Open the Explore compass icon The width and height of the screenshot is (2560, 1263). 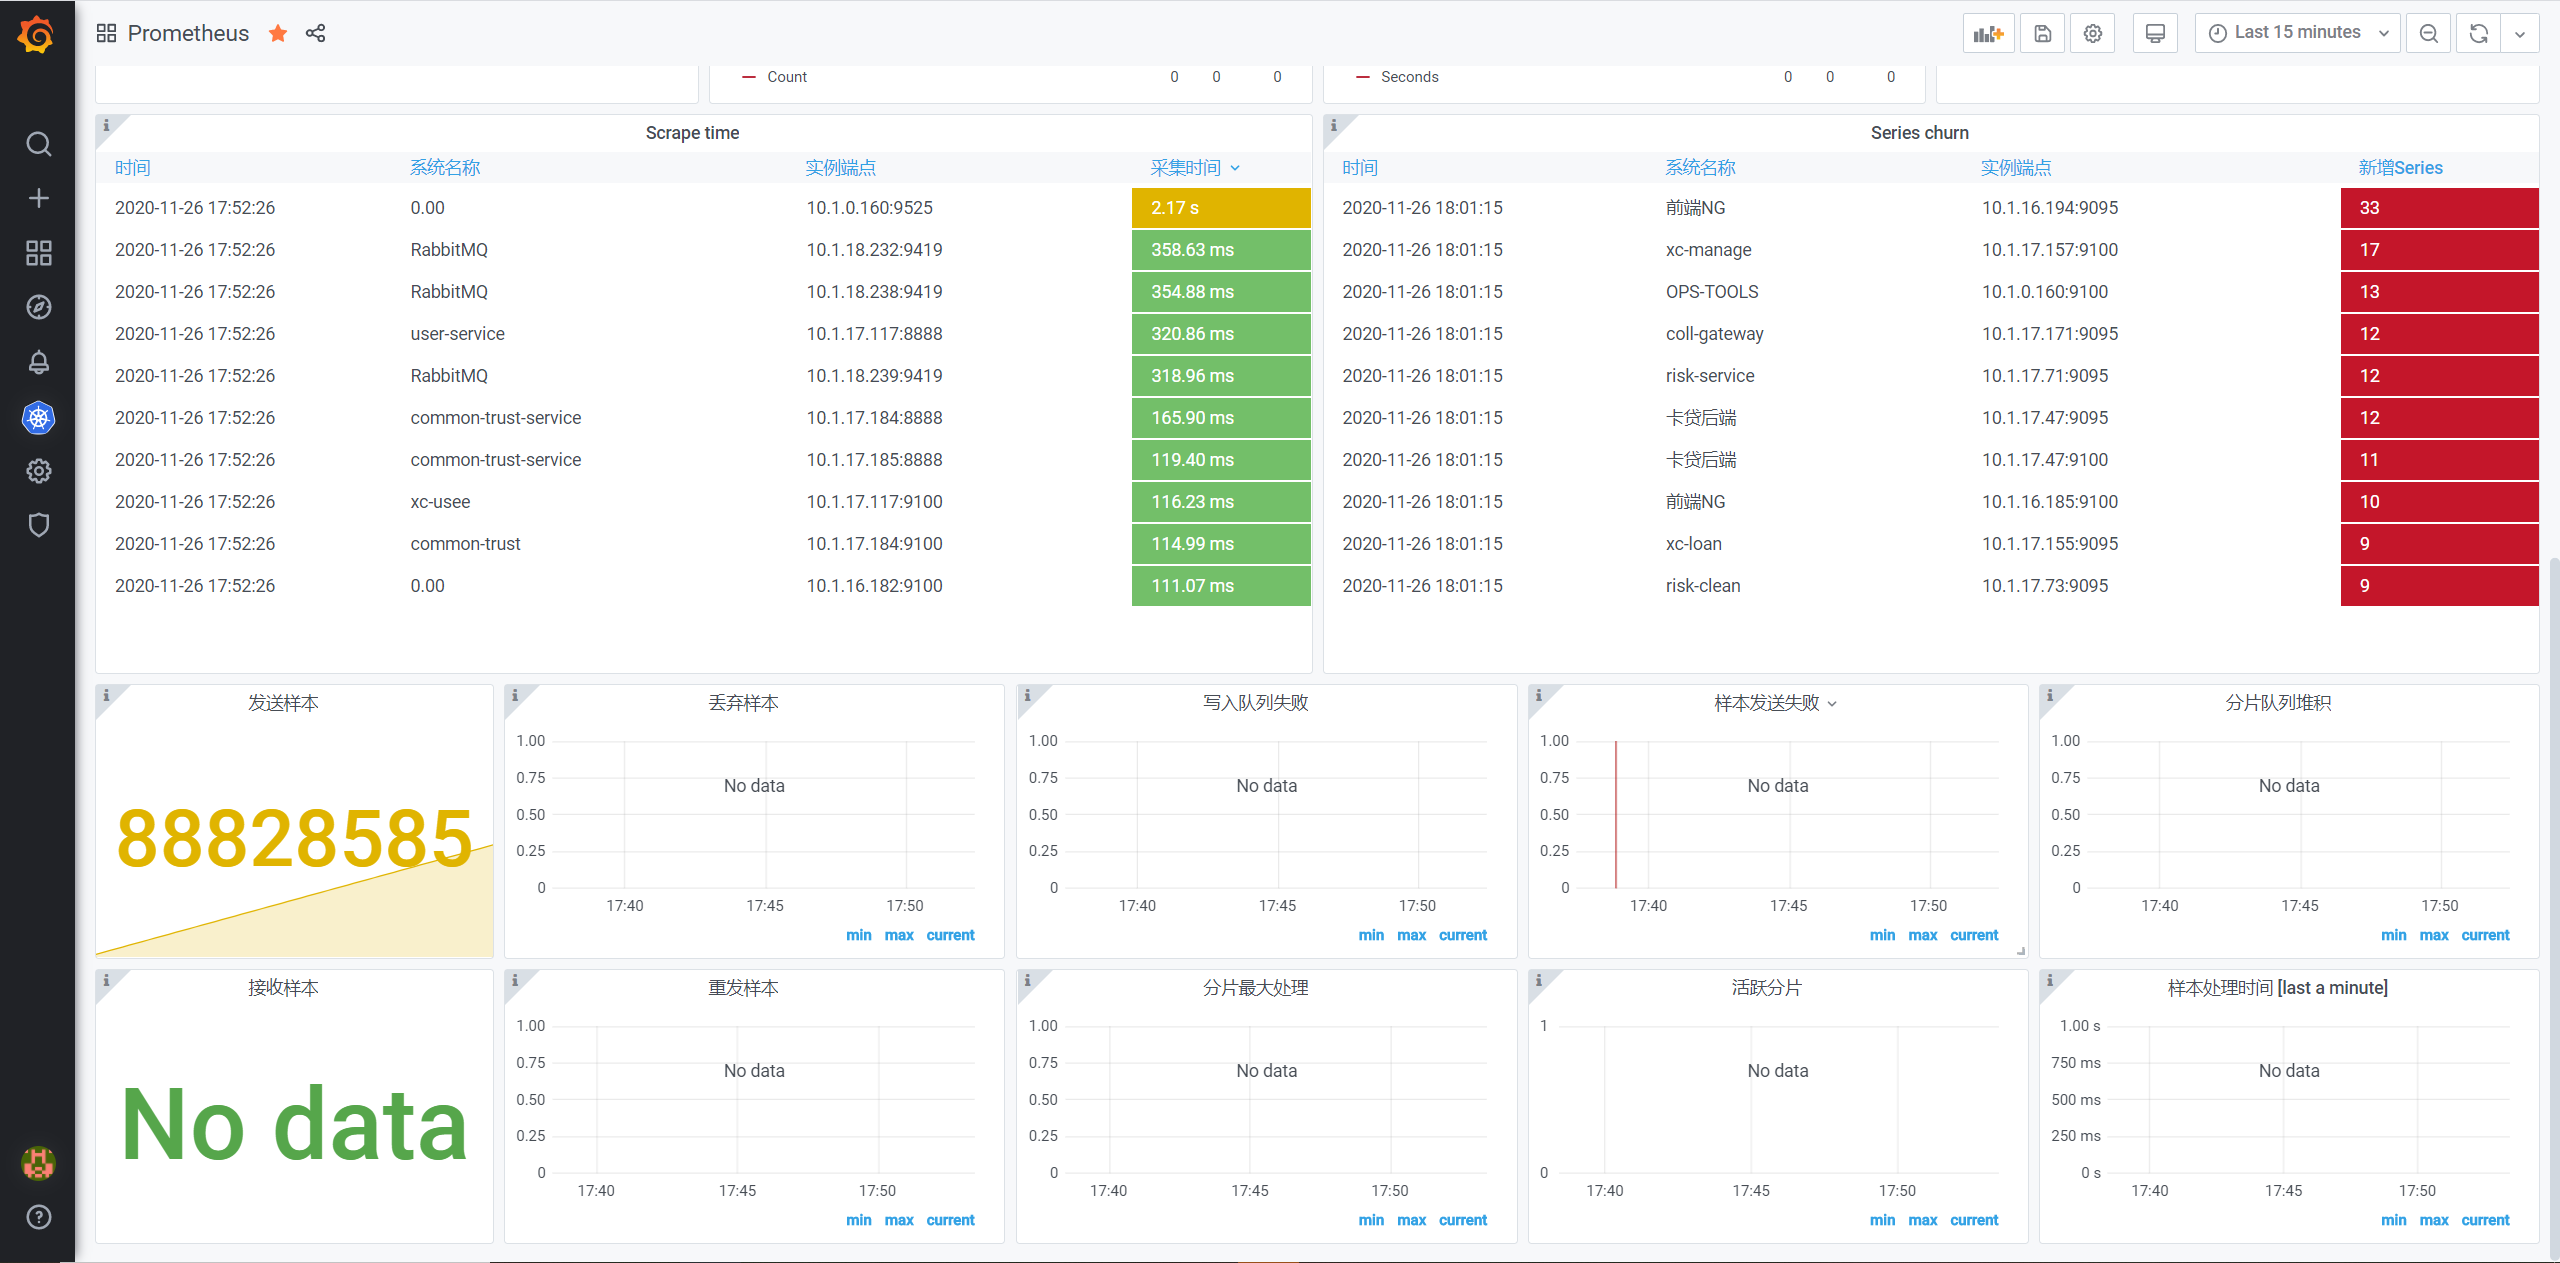click(38, 307)
